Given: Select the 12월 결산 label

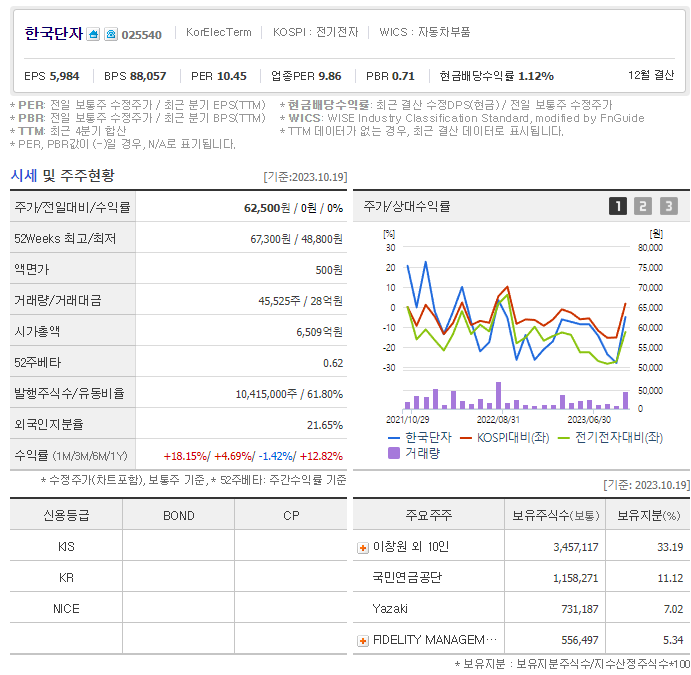Looking at the screenshot, I should pyautogui.click(x=651, y=75).
